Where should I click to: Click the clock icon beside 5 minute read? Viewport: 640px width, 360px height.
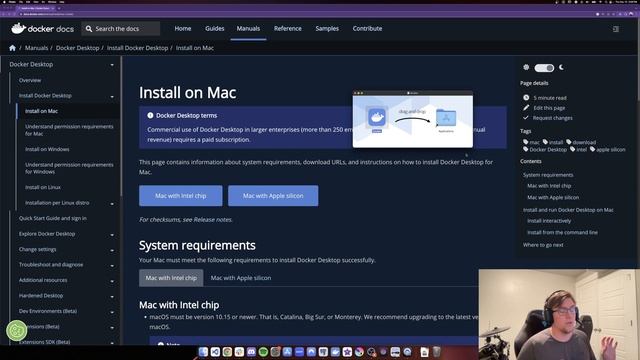pyautogui.click(x=526, y=98)
